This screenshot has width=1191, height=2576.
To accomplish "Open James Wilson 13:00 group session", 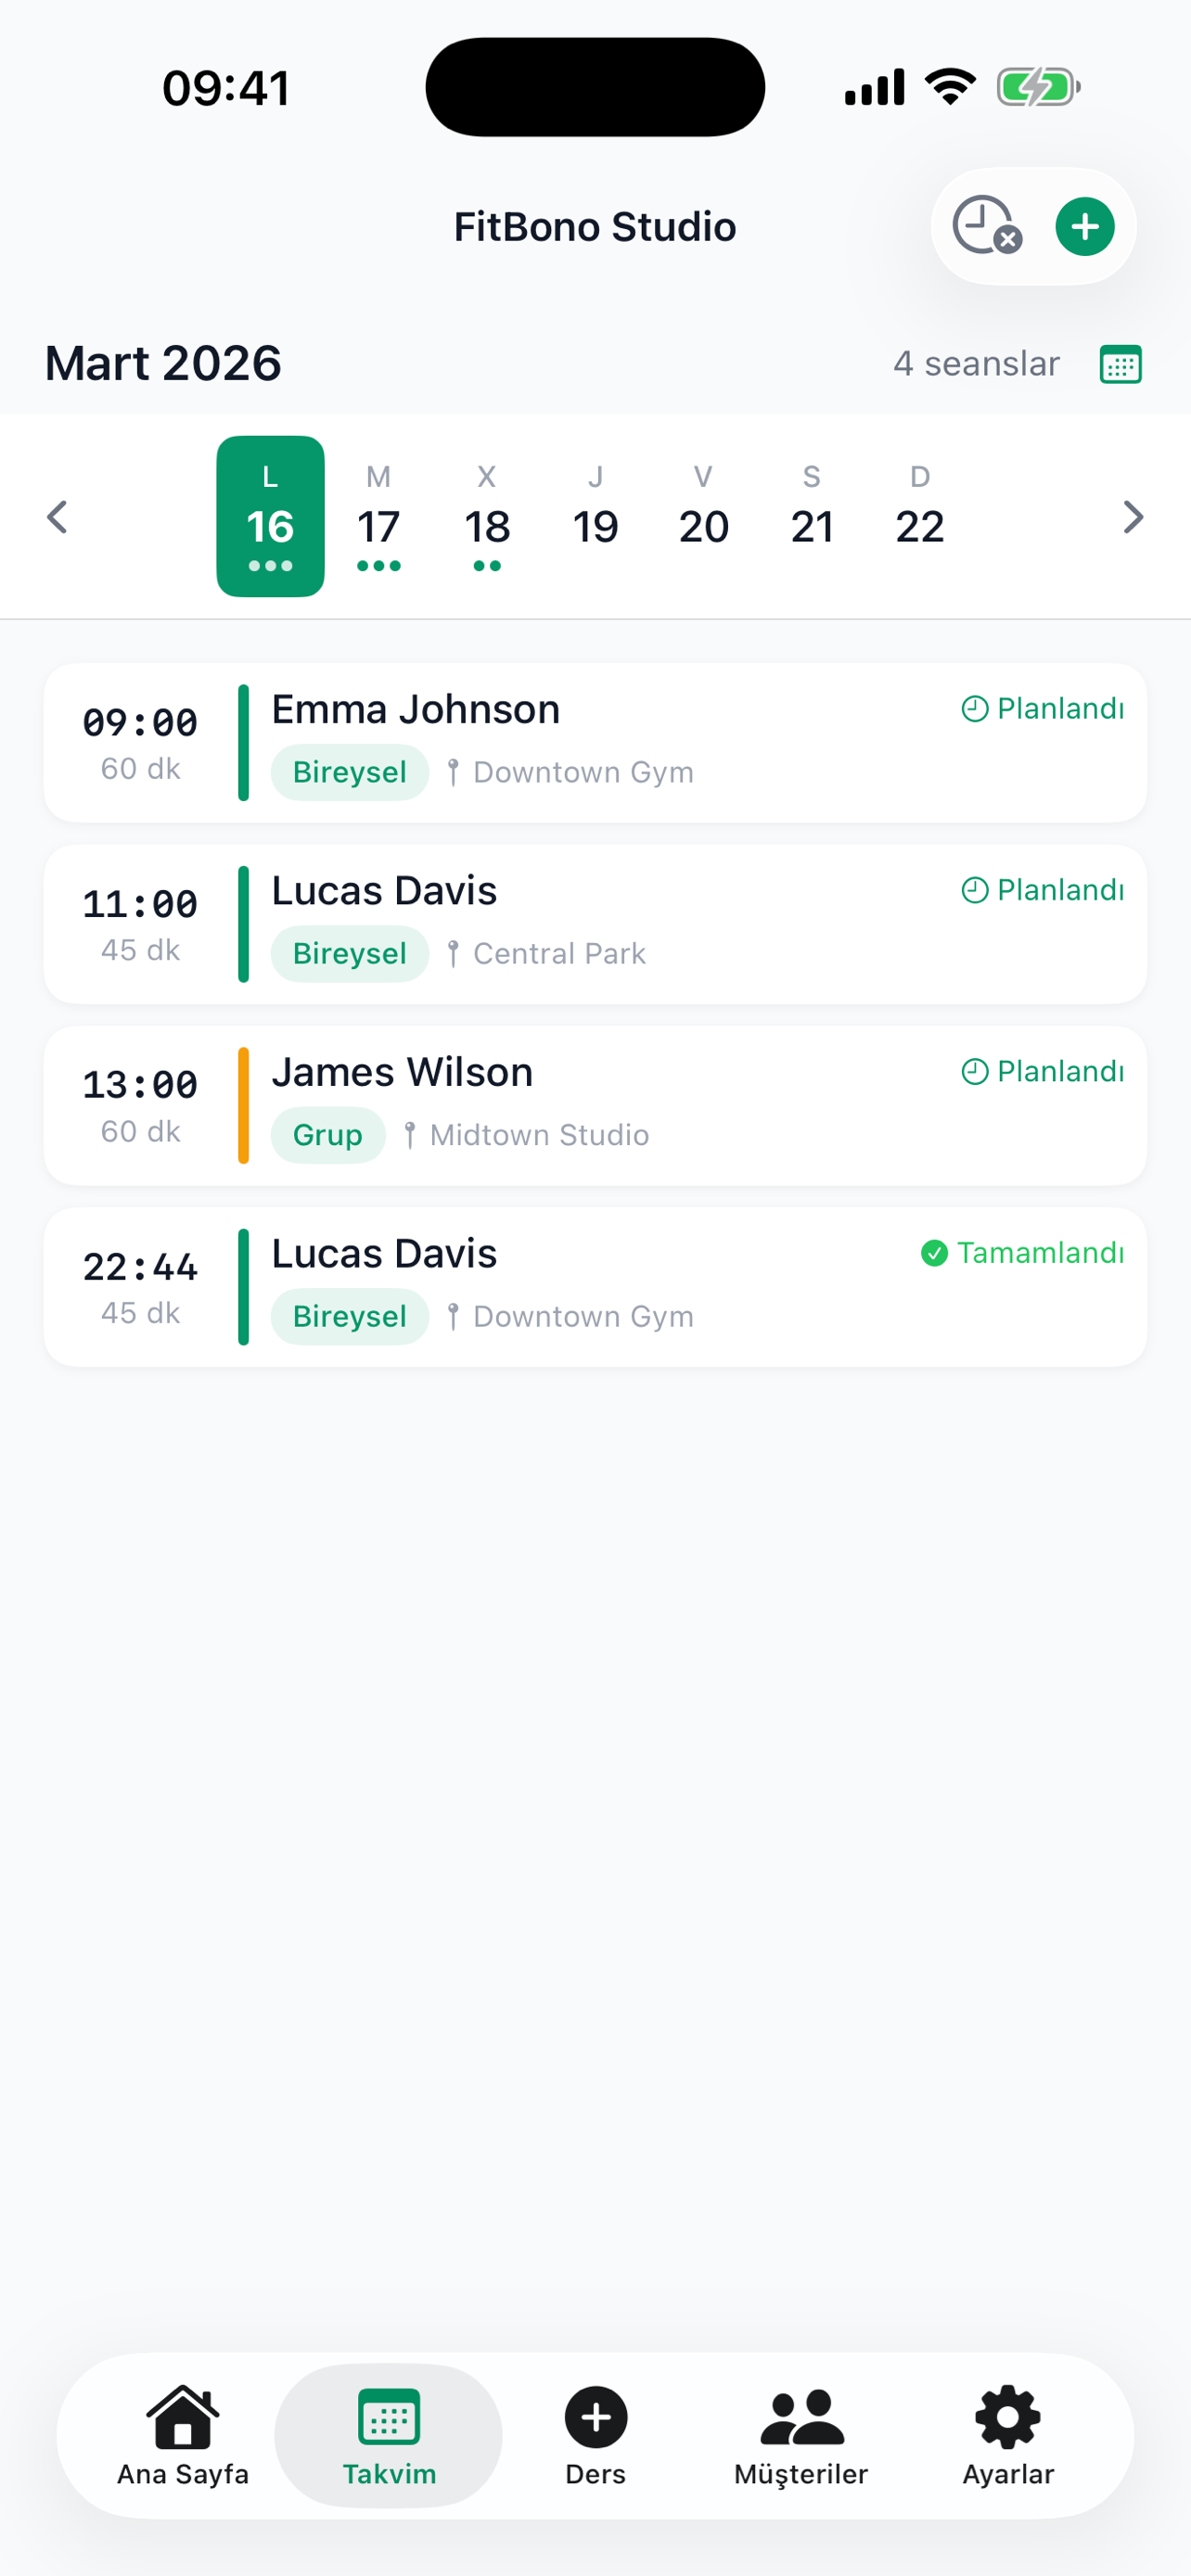I will tap(595, 1105).
